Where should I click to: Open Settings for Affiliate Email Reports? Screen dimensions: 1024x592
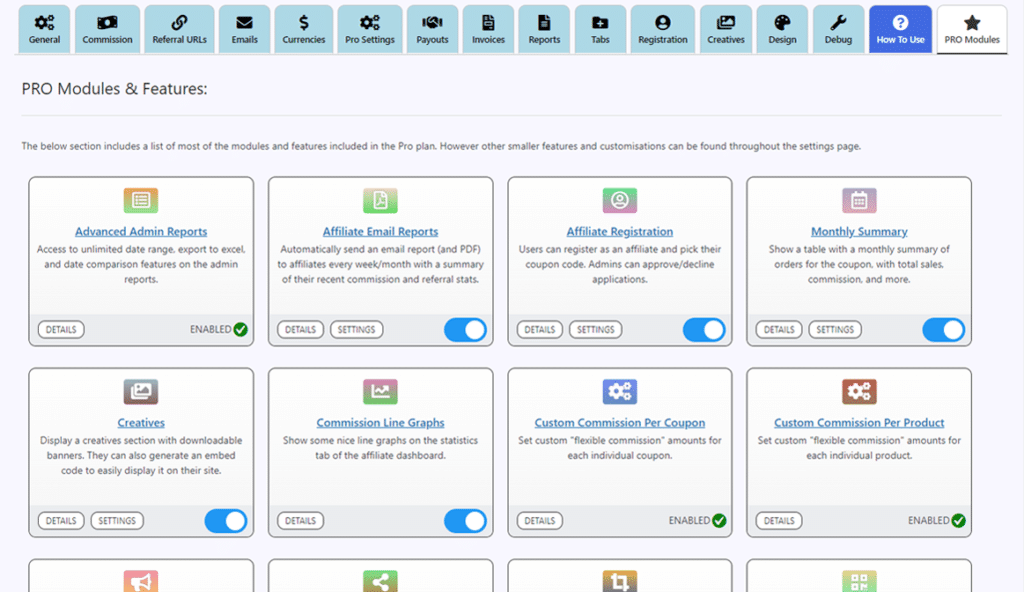point(356,330)
